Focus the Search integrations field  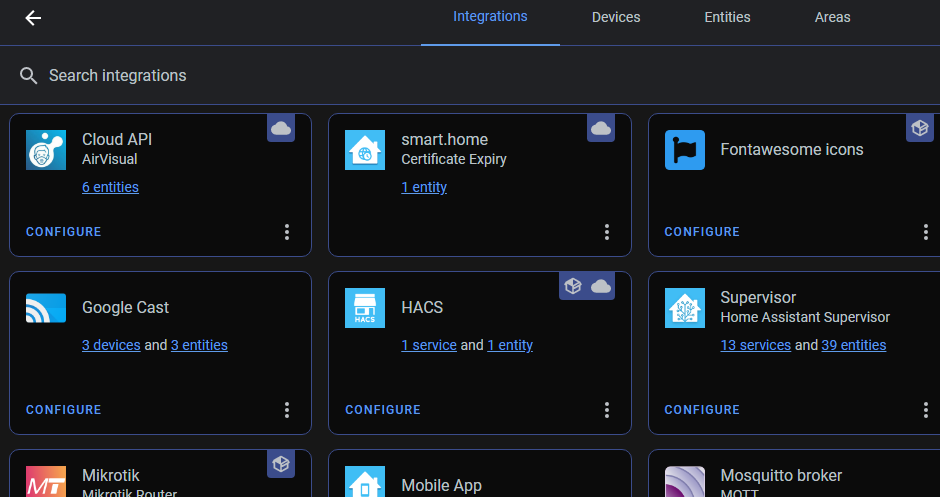(470, 76)
